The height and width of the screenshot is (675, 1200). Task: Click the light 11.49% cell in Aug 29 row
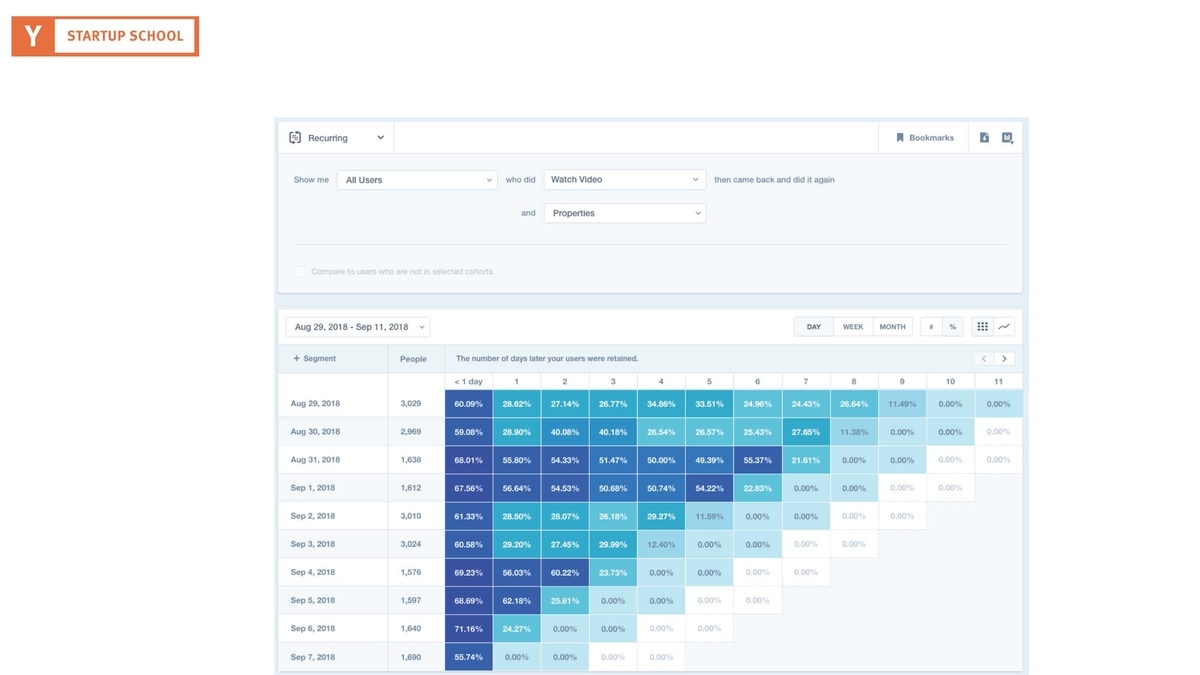[903, 404]
